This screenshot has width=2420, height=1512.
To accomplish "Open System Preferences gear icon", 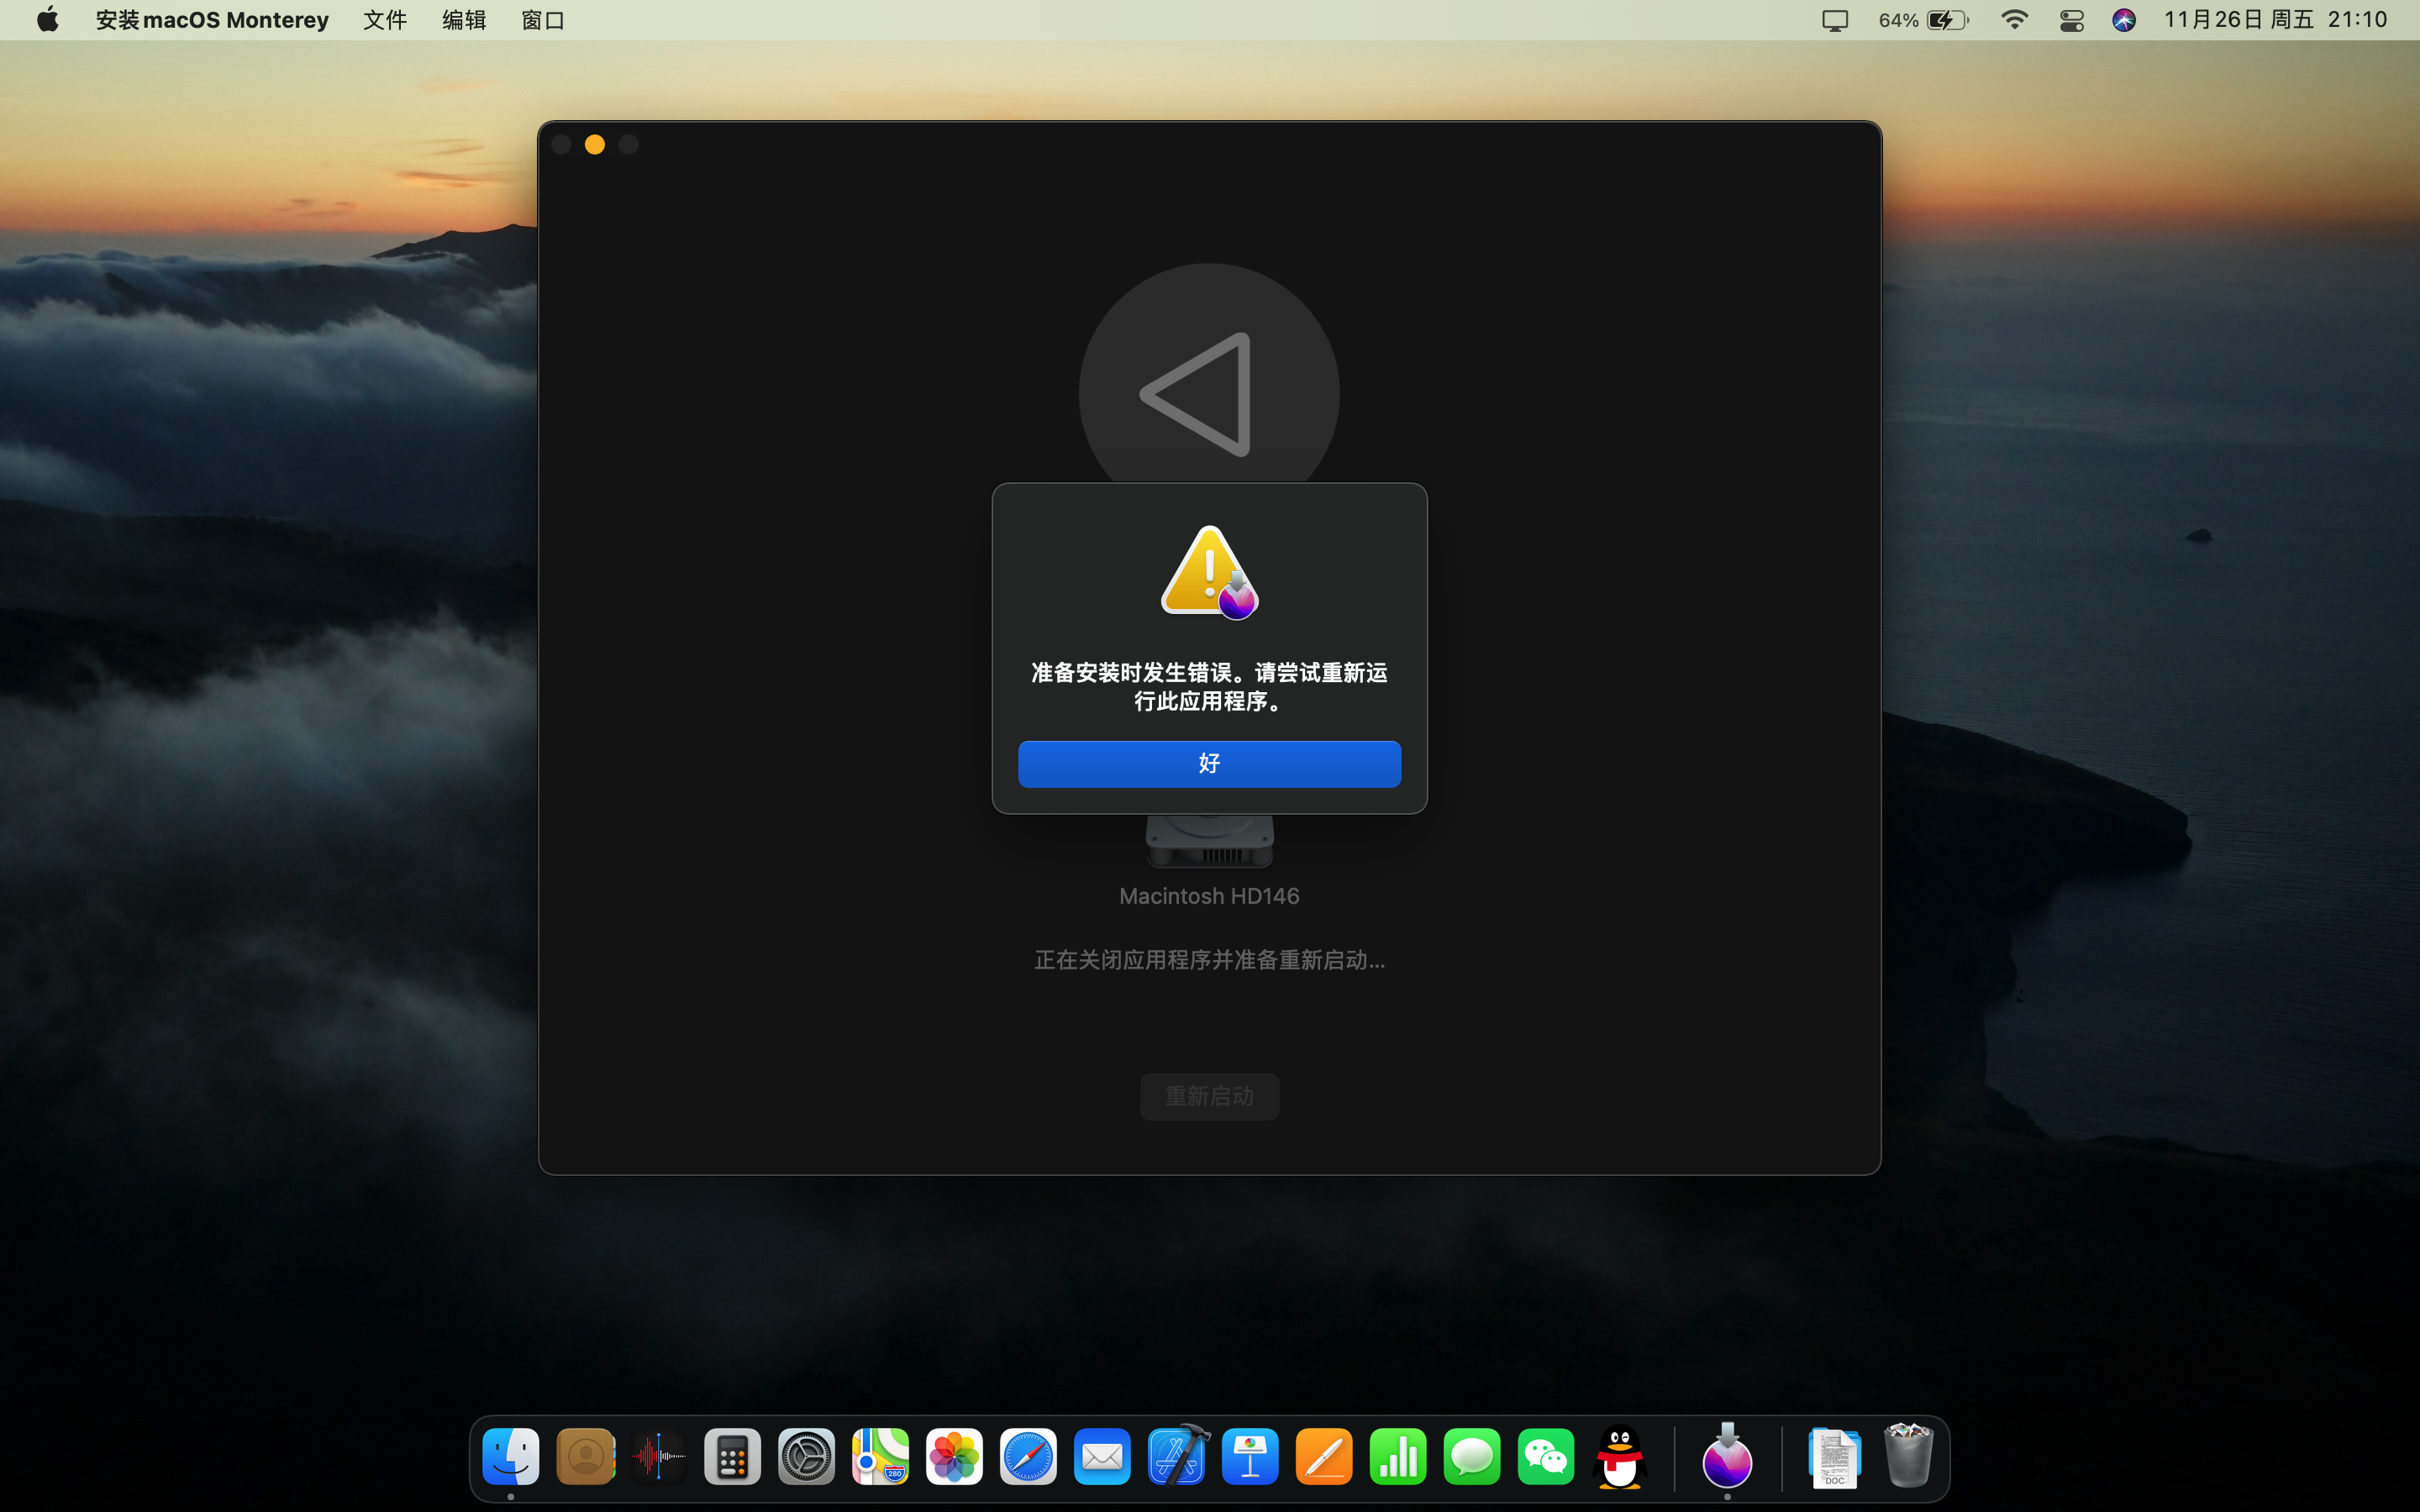I will pos(807,1457).
